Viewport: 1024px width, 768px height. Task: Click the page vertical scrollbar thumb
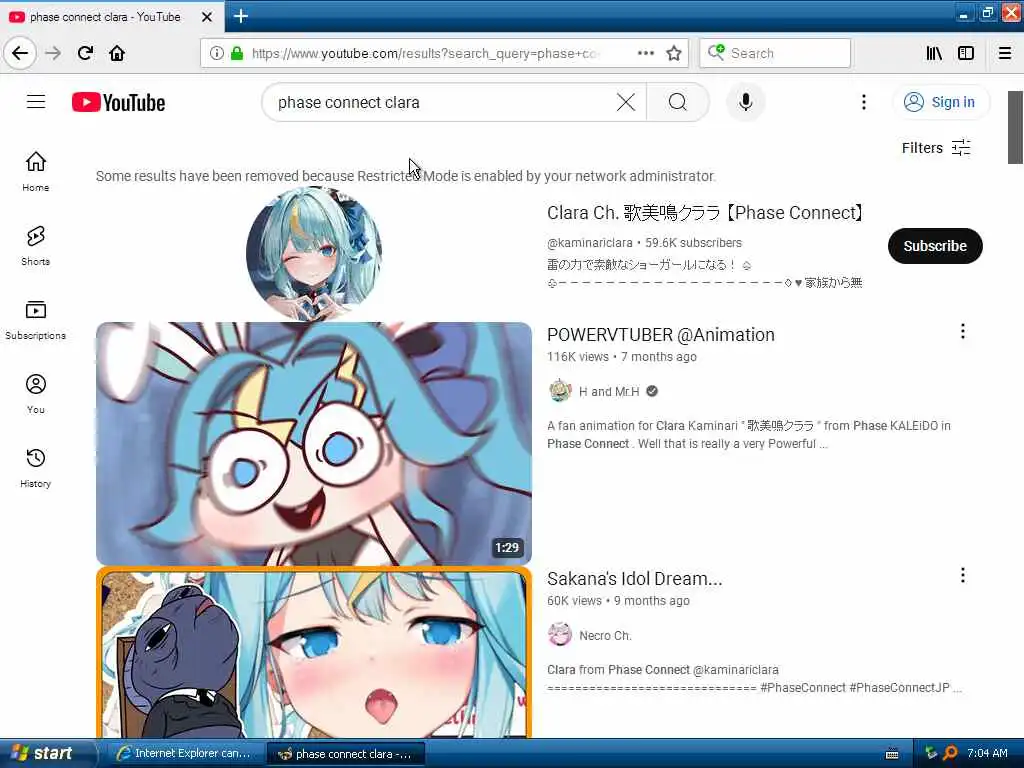1015,127
